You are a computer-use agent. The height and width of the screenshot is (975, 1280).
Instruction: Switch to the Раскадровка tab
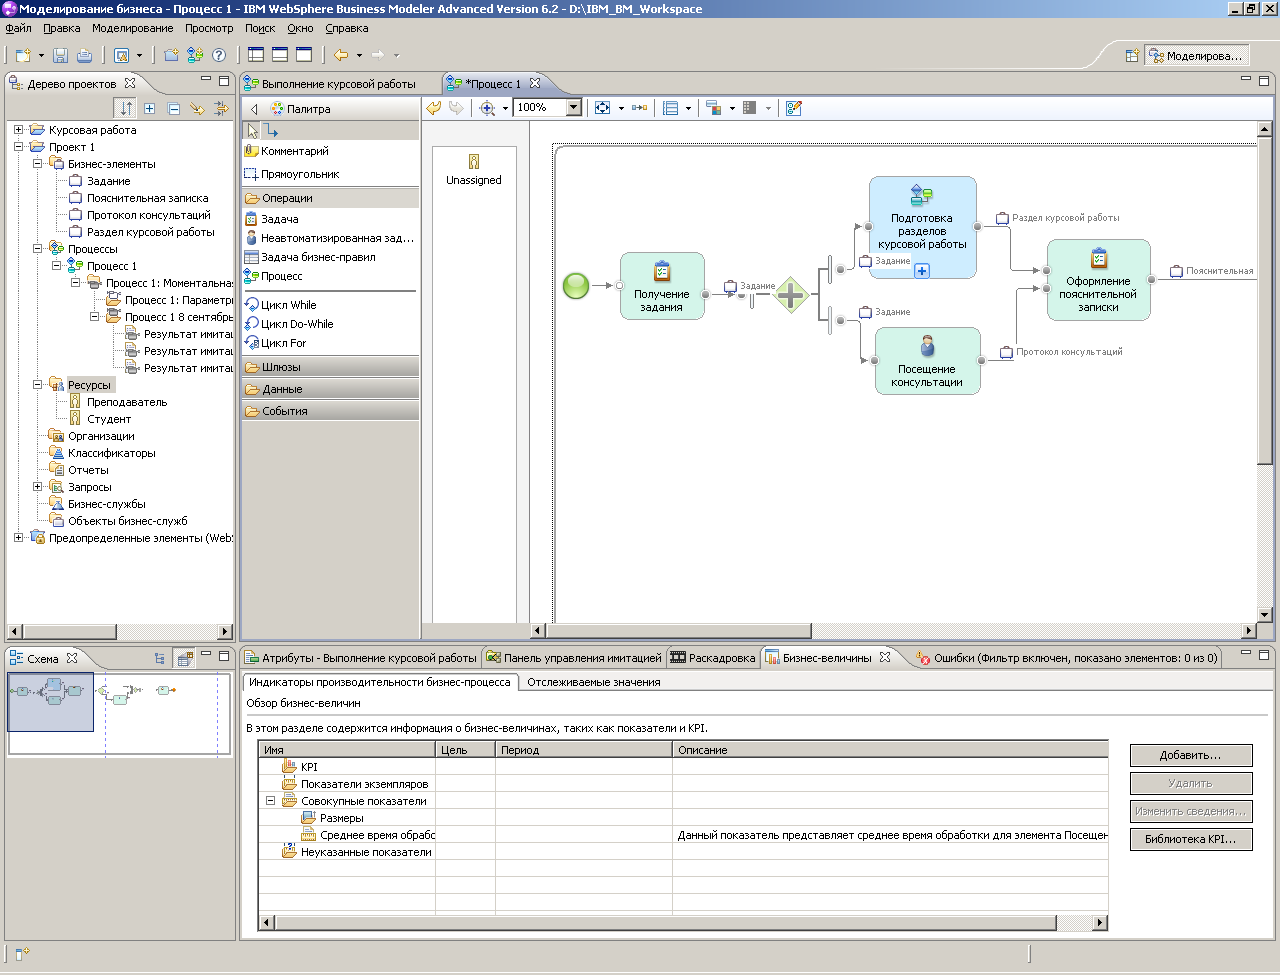coord(712,658)
